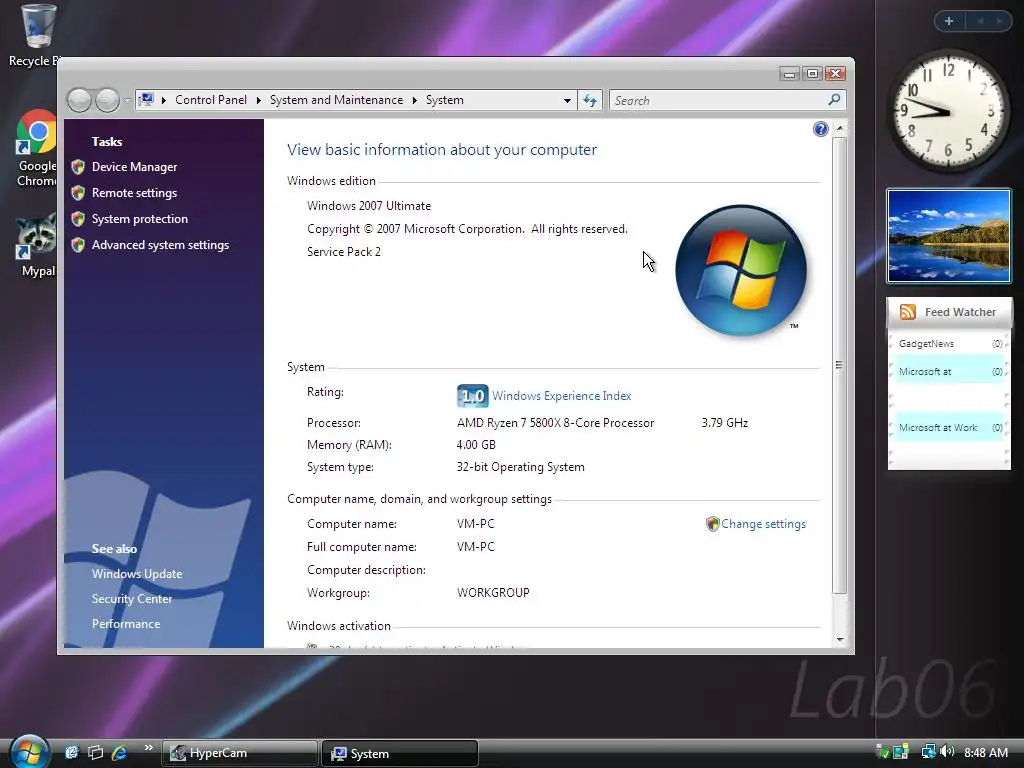The height and width of the screenshot is (768, 1024).
Task: Click the Refresh button in address bar
Action: [x=590, y=101]
